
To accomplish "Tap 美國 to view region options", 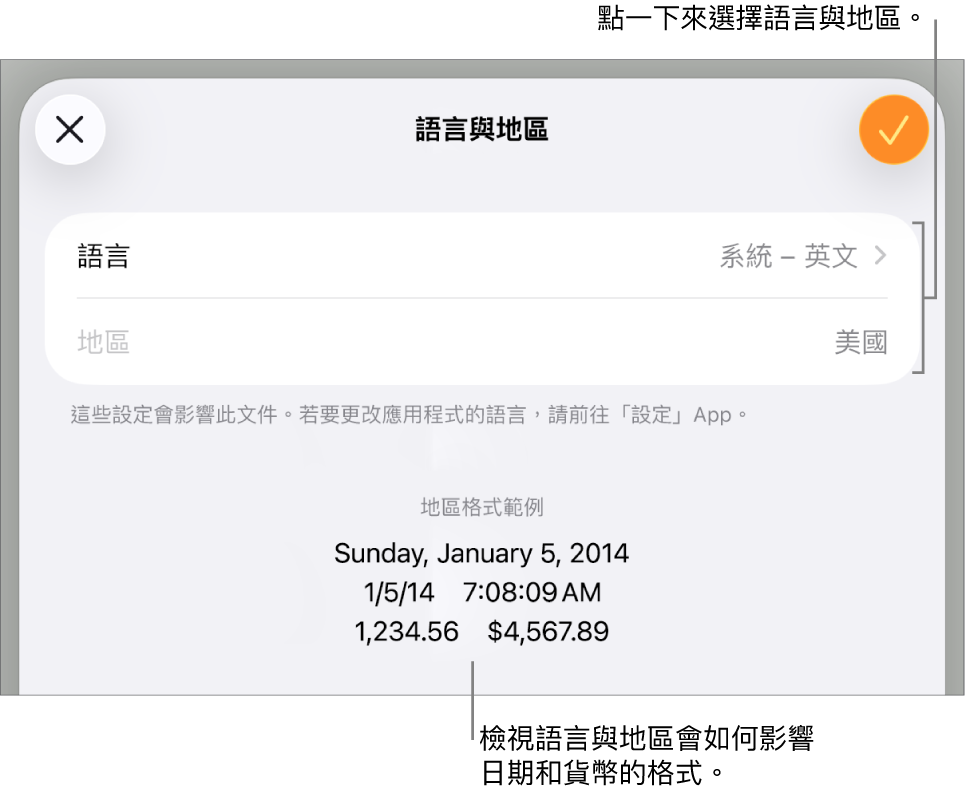I will (861, 342).
